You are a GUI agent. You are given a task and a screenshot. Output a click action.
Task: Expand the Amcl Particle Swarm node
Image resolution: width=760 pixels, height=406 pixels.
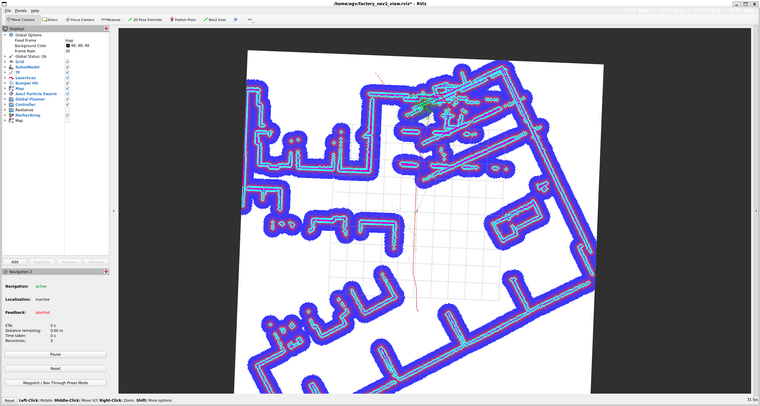(5, 94)
